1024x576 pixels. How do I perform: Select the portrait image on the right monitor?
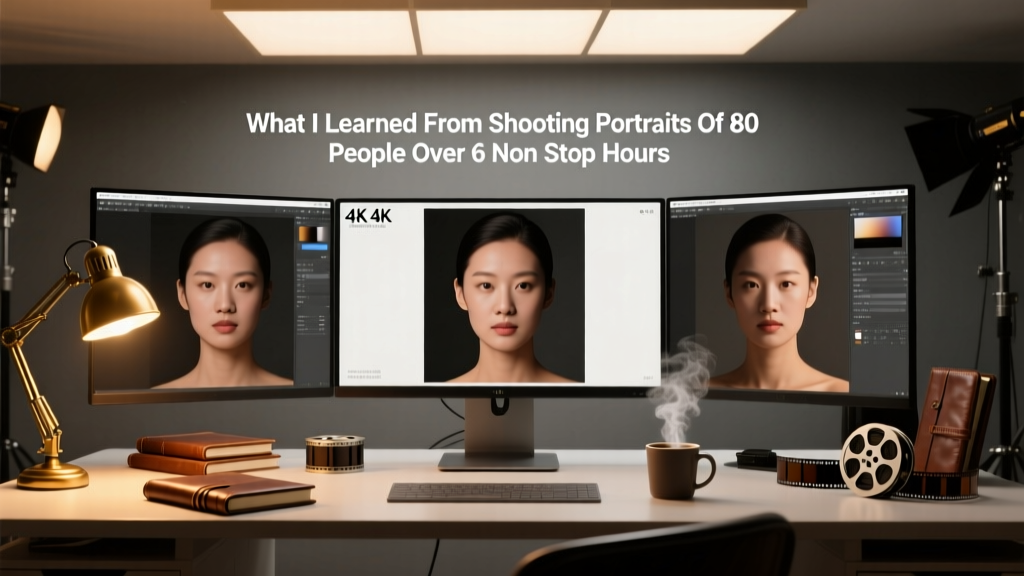pos(772,301)
